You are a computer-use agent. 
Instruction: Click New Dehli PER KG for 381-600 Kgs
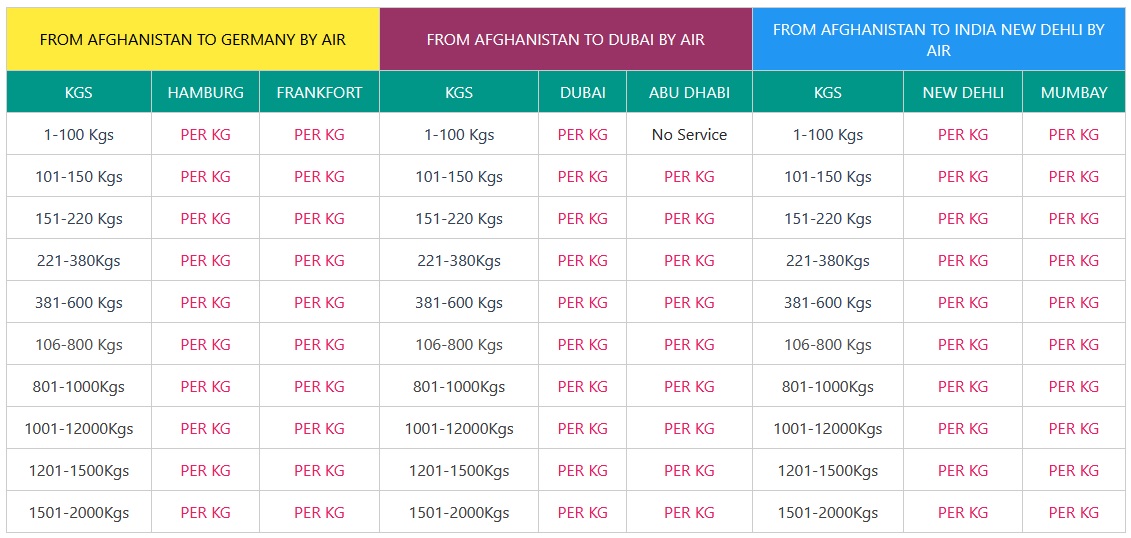pos(962,303)
